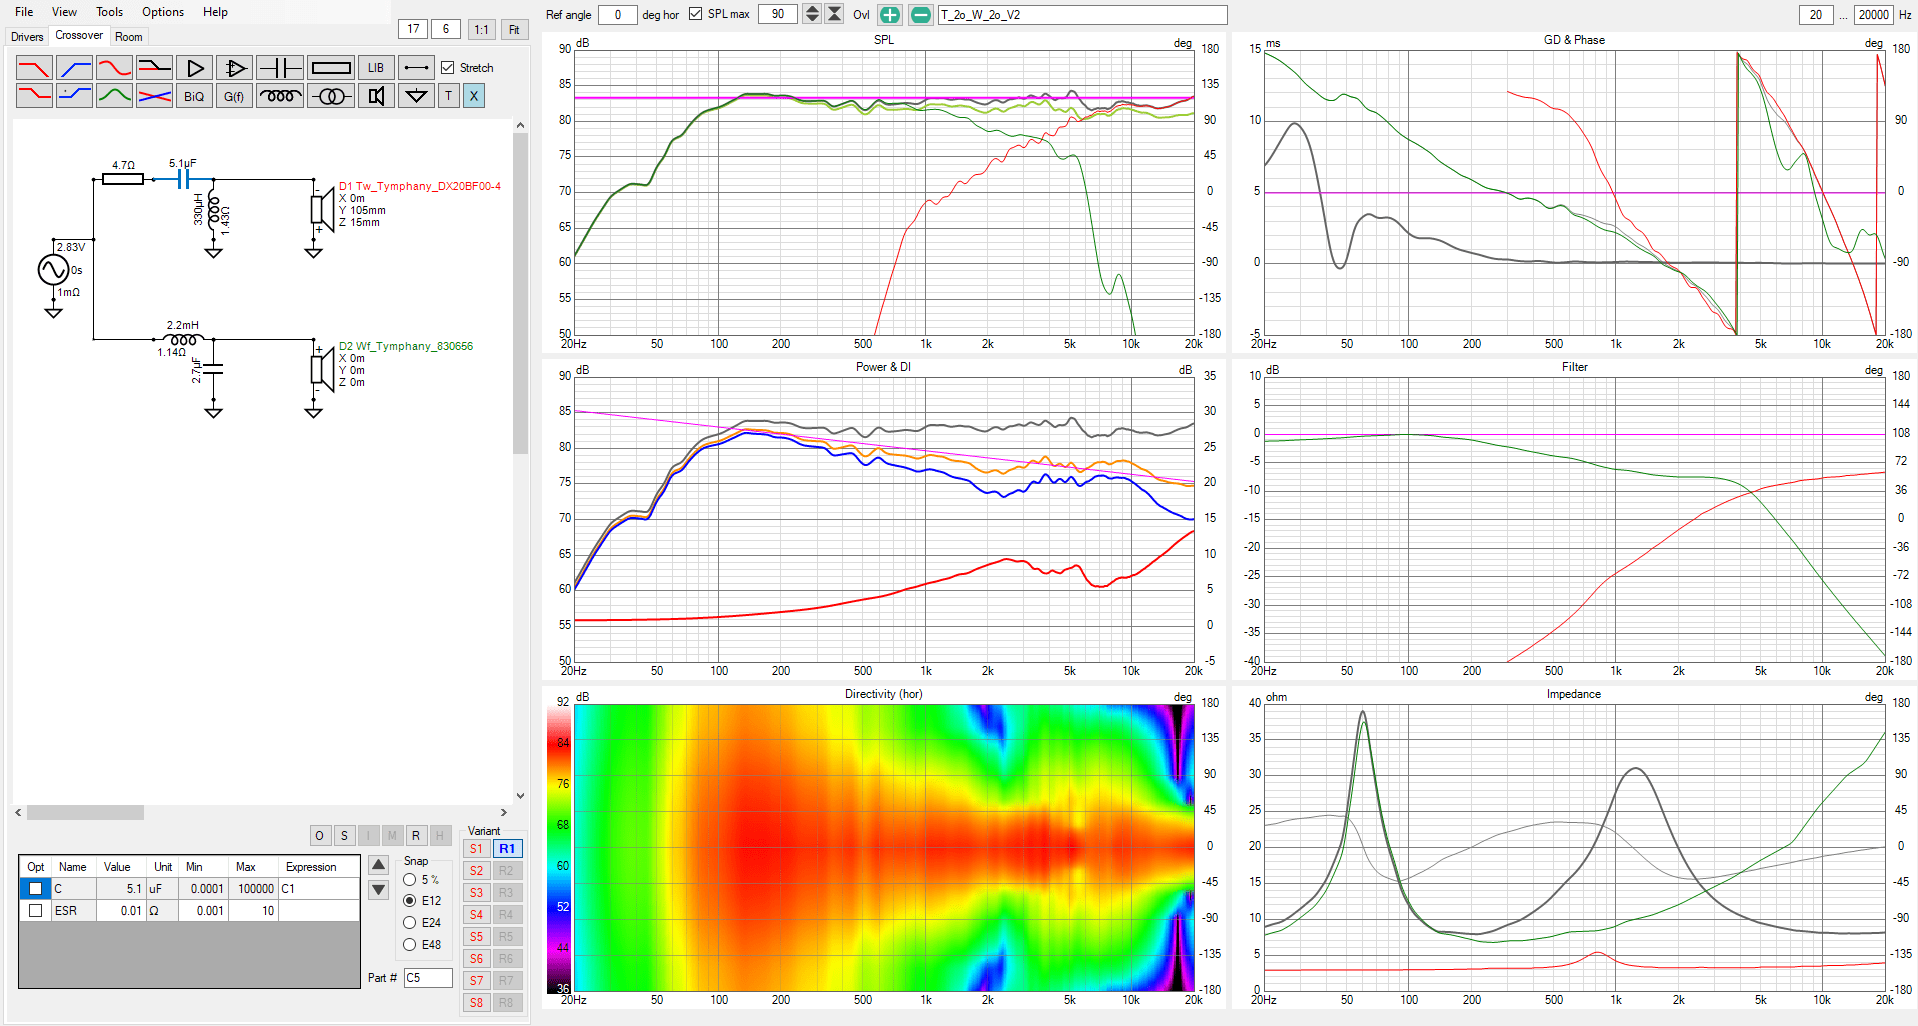This screenshot has width=1918, height=1026.
Task: Insert the red S-curve filter block
Action: click(x=114, y=68)
